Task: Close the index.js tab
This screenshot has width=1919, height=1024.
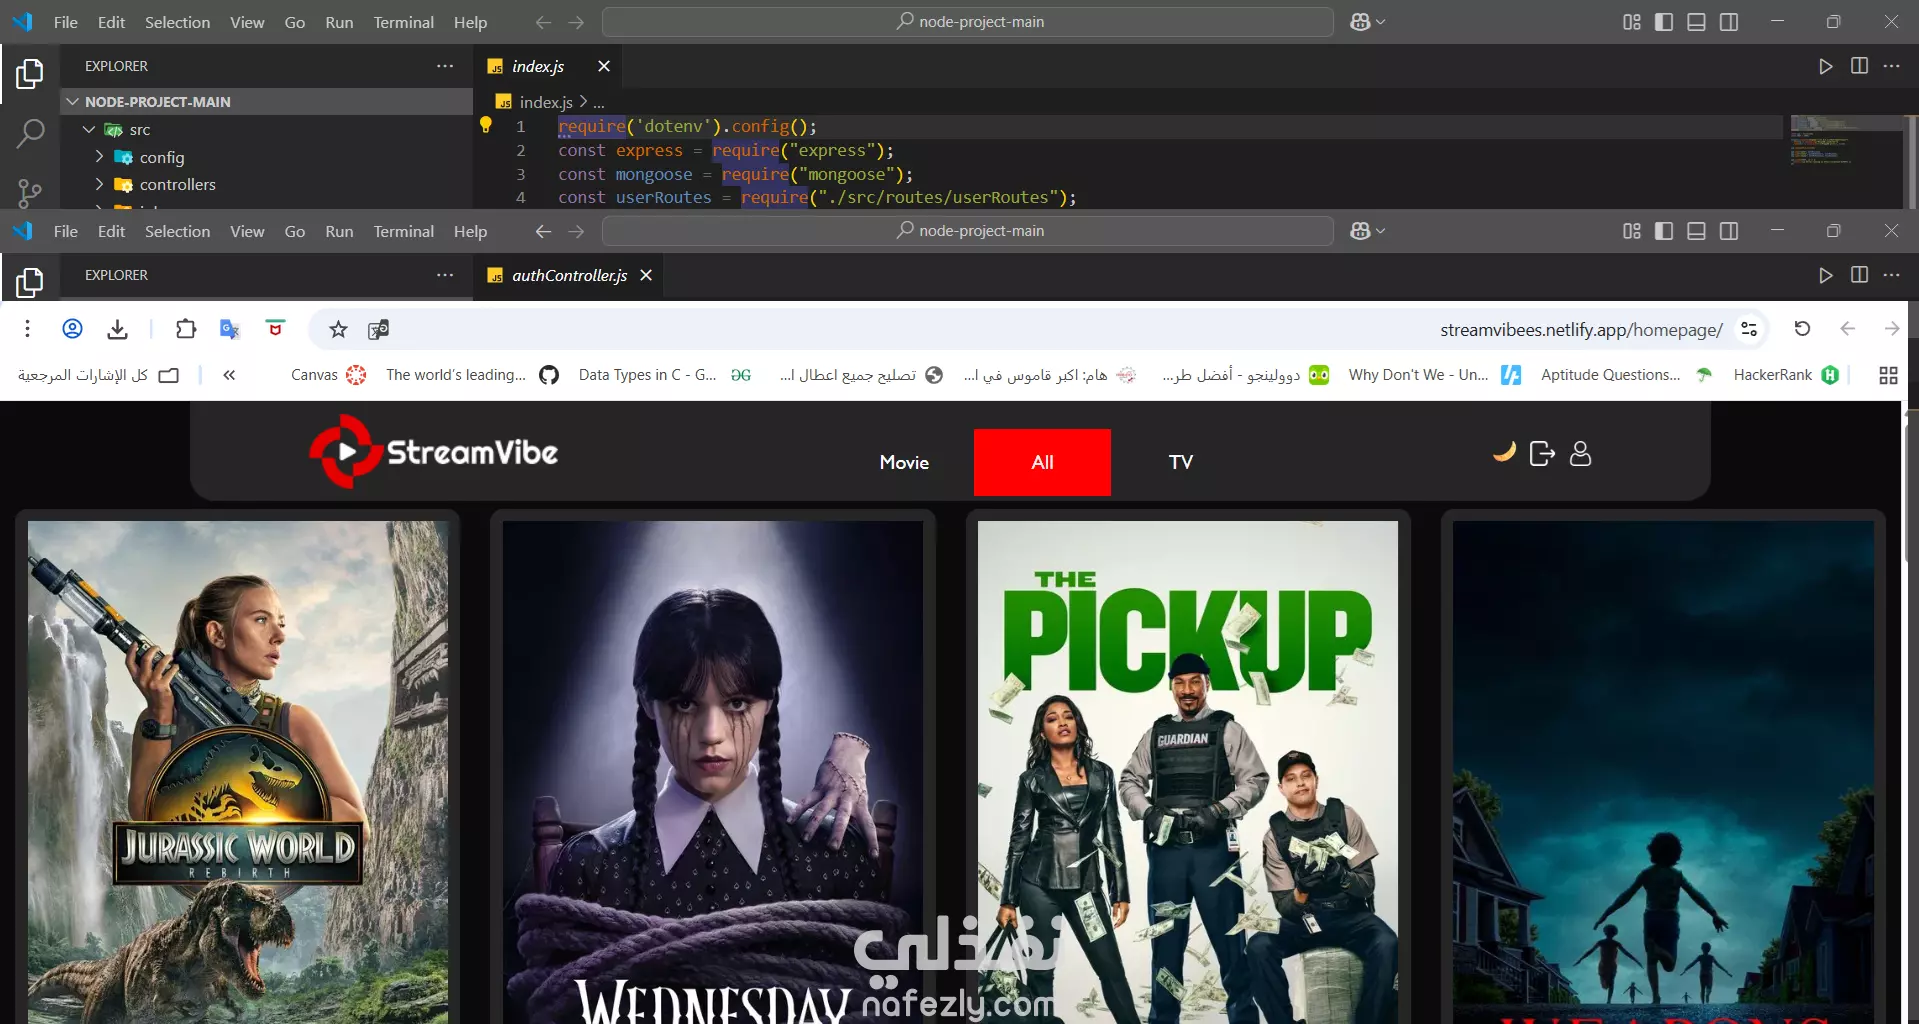Action: (604, 66)
